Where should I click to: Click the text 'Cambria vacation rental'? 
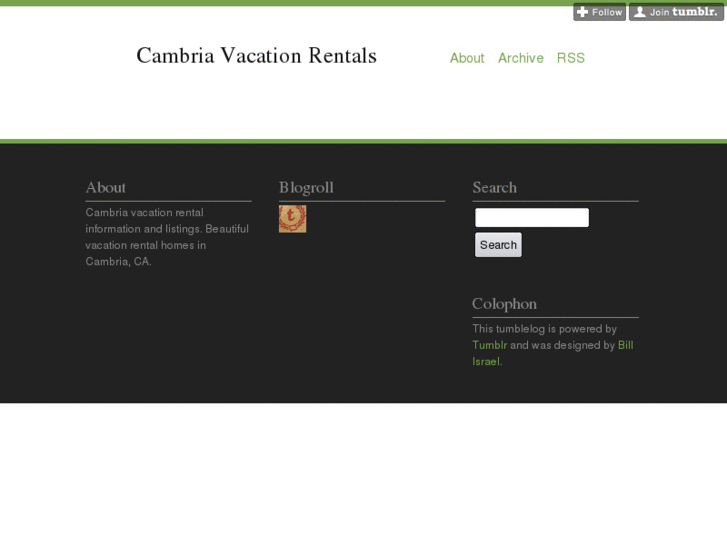click(x=144, y=212)
